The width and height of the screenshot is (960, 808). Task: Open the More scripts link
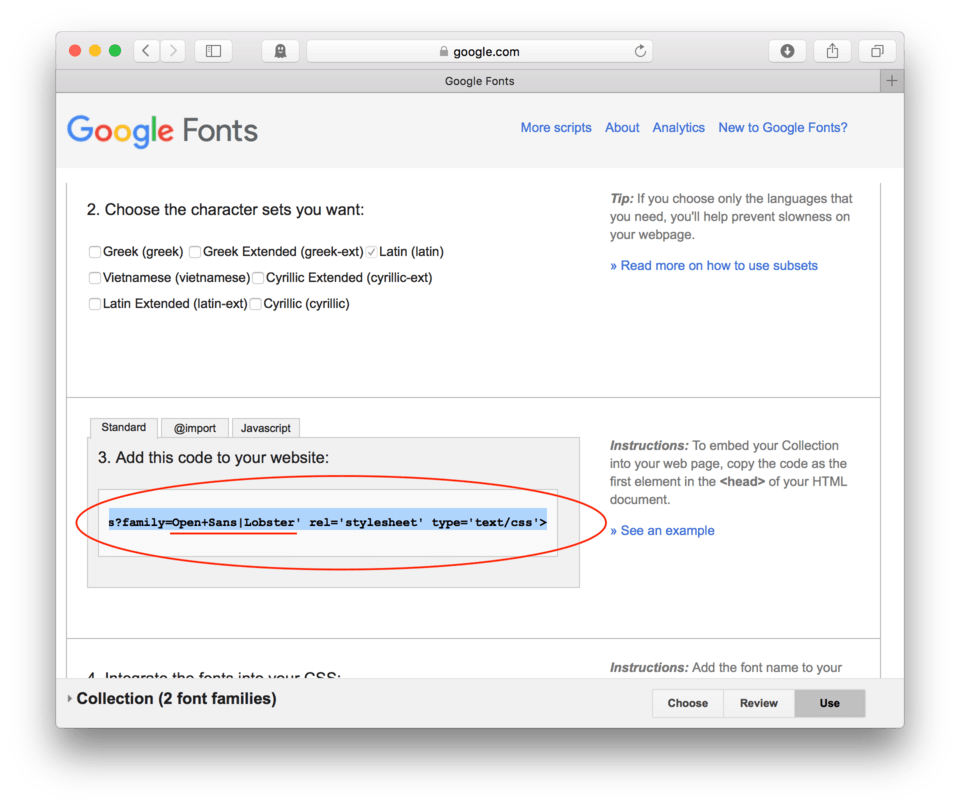click(x=556, y=127)
